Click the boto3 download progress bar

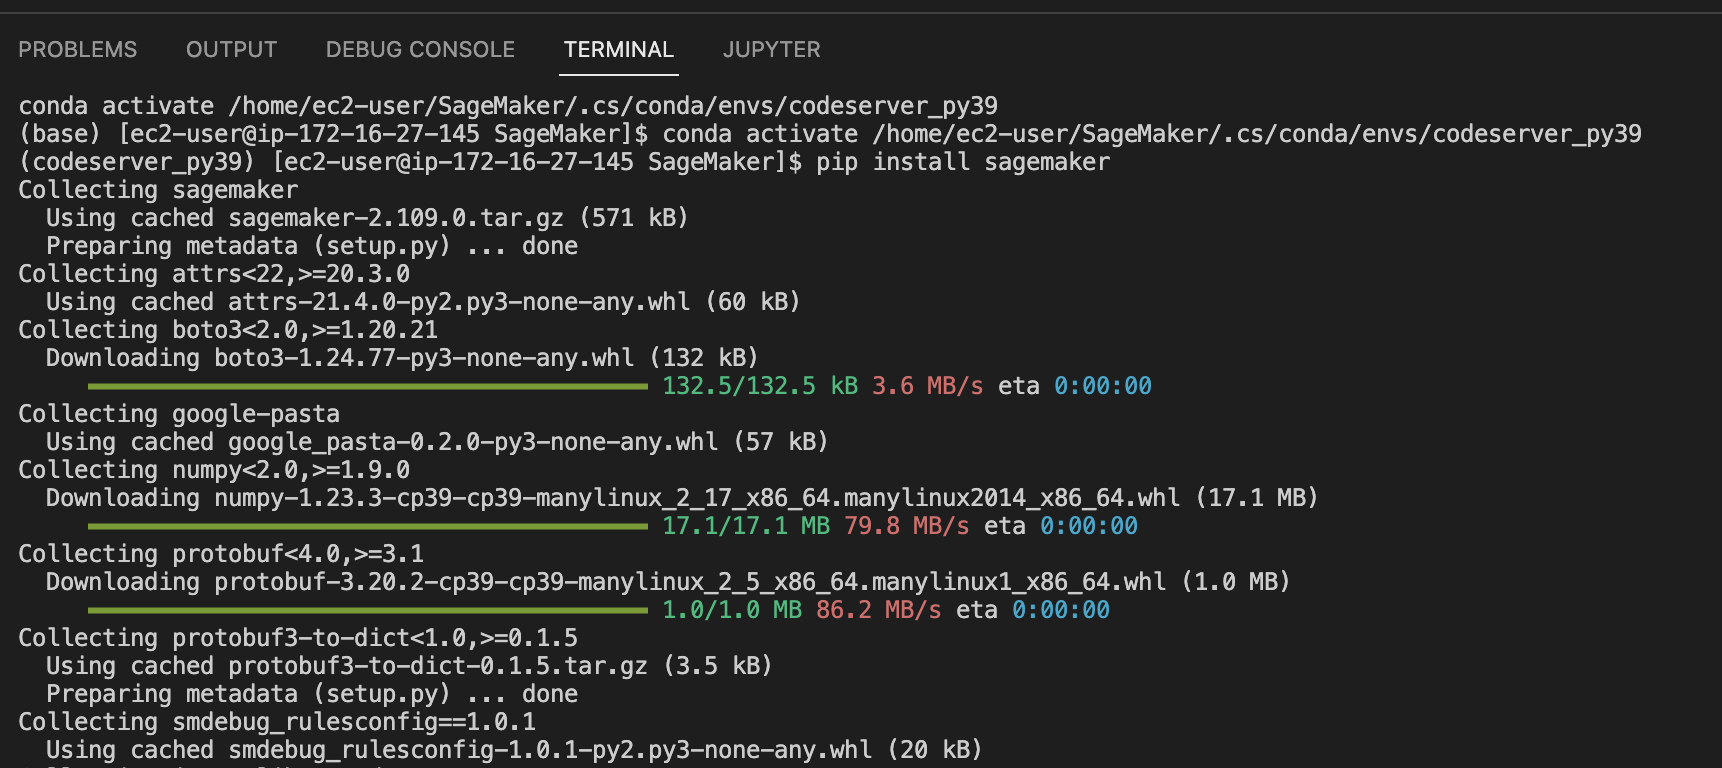pos(368,386)
